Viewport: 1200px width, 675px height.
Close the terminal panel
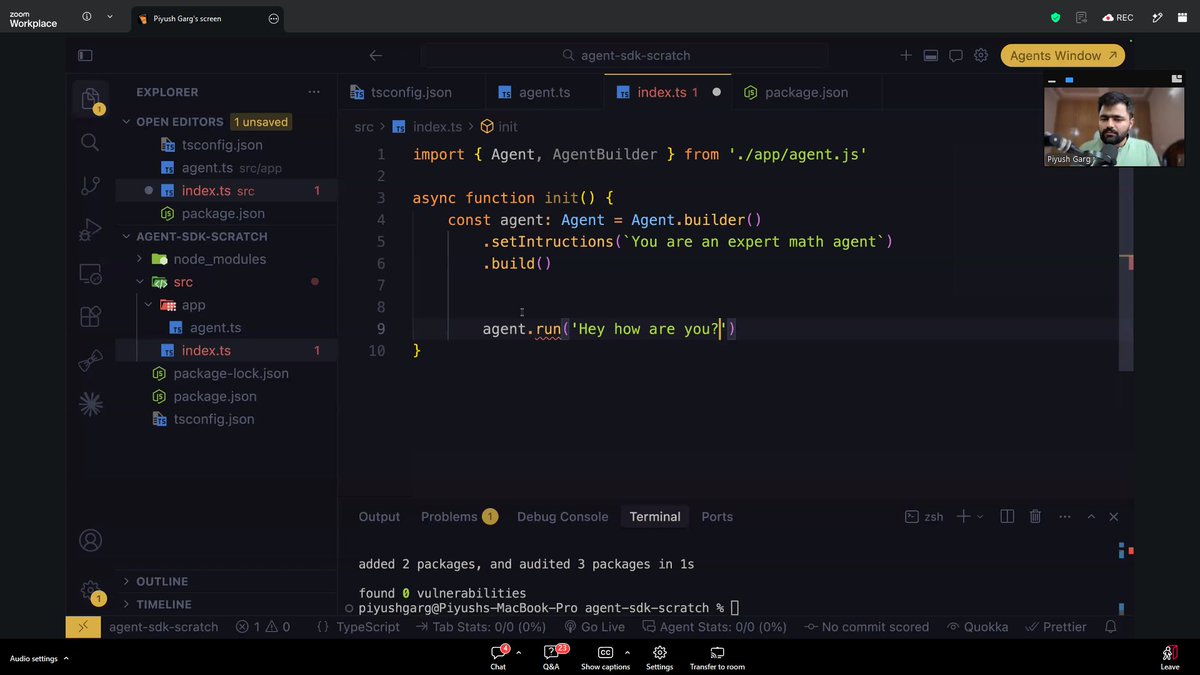[x=1113, y=517]
